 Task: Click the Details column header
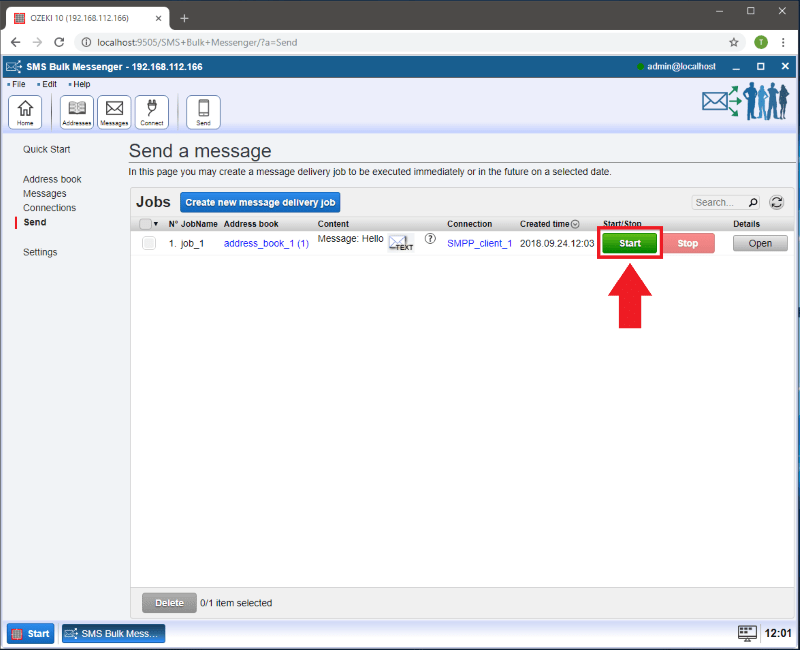[x=746, y=224]
